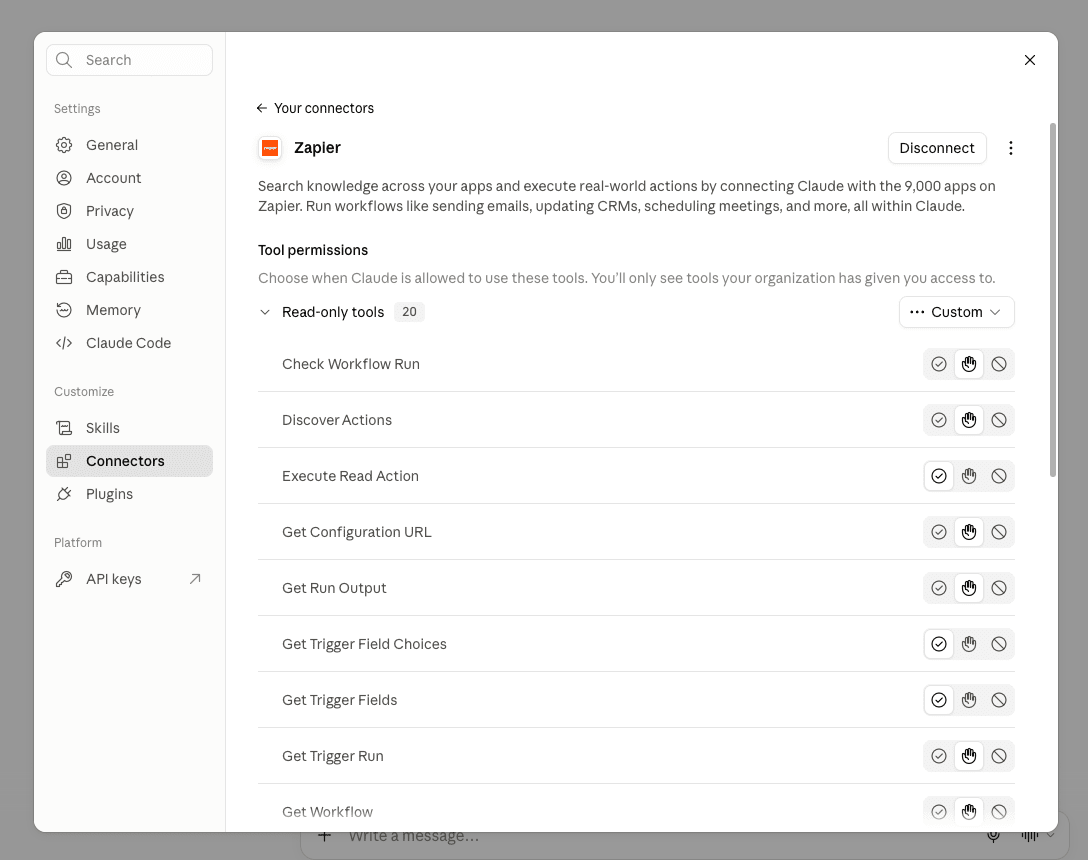
Task: Block the Get Run Output tool
Action: pos(998,589)
